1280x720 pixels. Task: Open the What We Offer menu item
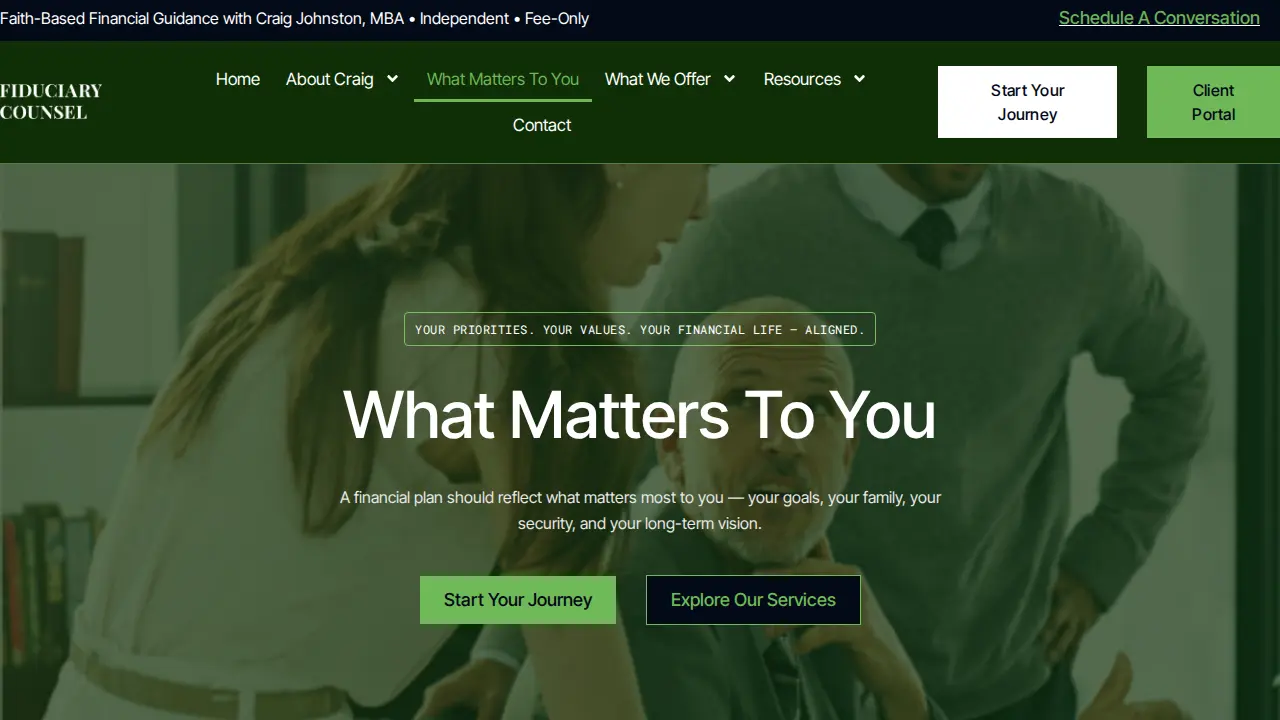coord(658,79)
